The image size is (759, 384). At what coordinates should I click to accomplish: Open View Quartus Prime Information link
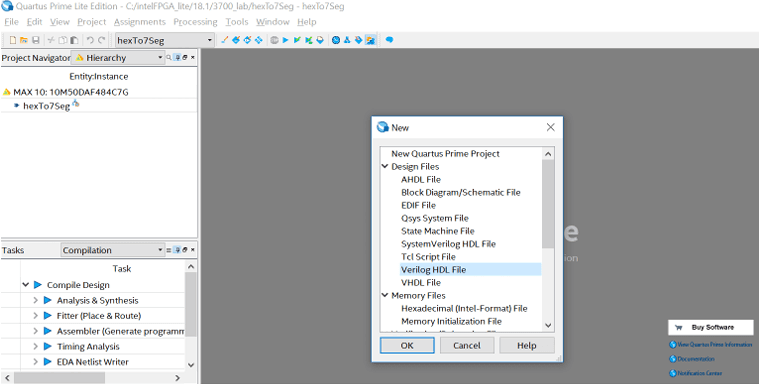(711, 344)
